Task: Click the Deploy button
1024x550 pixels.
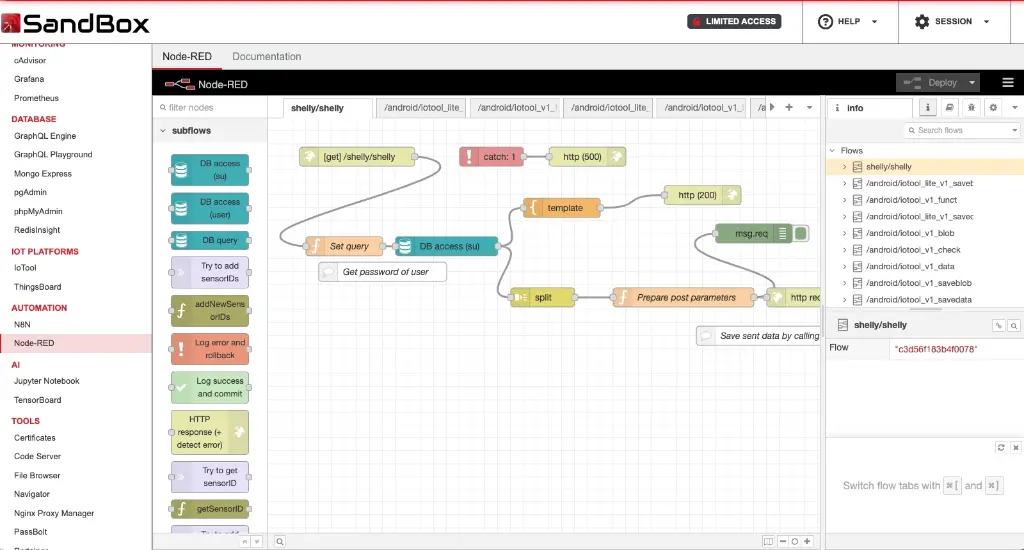Action: click(x=931, y=83)
